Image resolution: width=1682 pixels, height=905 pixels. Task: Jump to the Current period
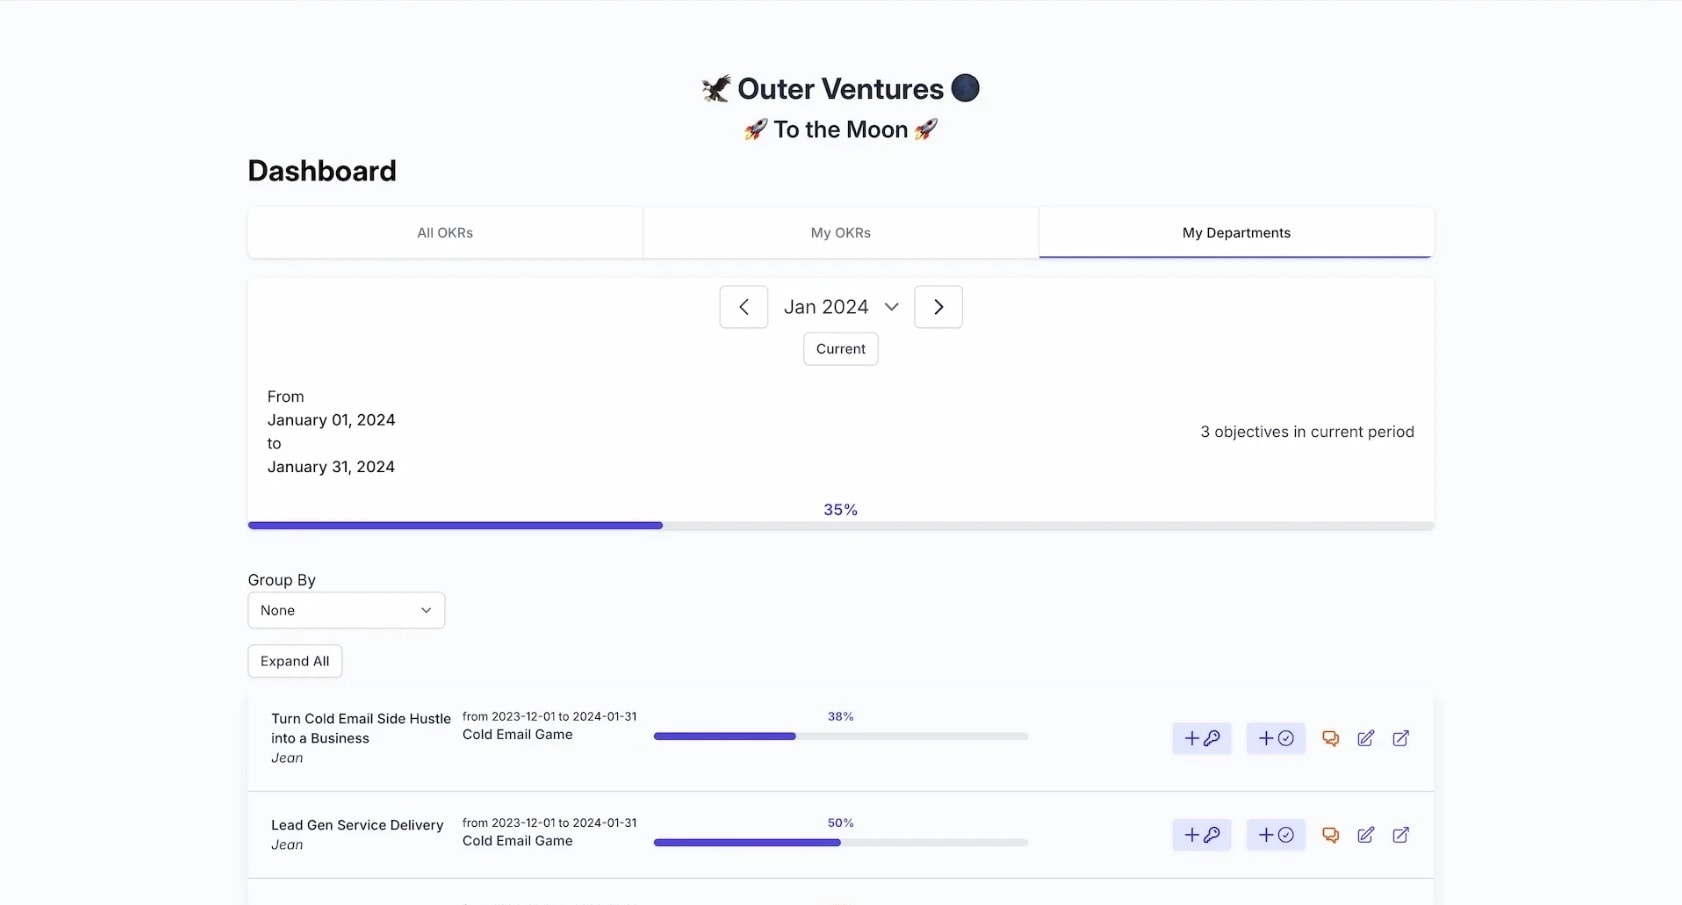tap(840, 349)
